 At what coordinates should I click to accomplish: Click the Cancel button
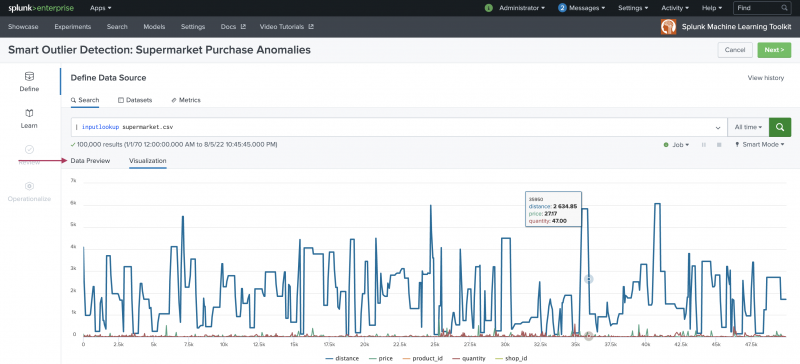coord(735,50)
